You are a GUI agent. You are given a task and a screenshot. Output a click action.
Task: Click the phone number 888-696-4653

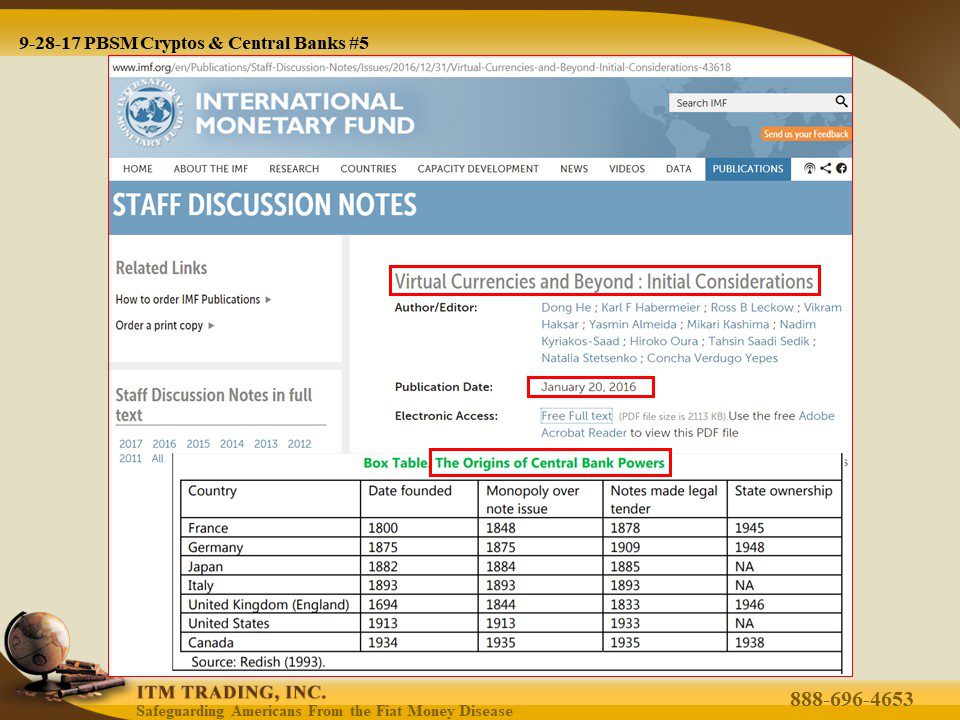point(852,699)
